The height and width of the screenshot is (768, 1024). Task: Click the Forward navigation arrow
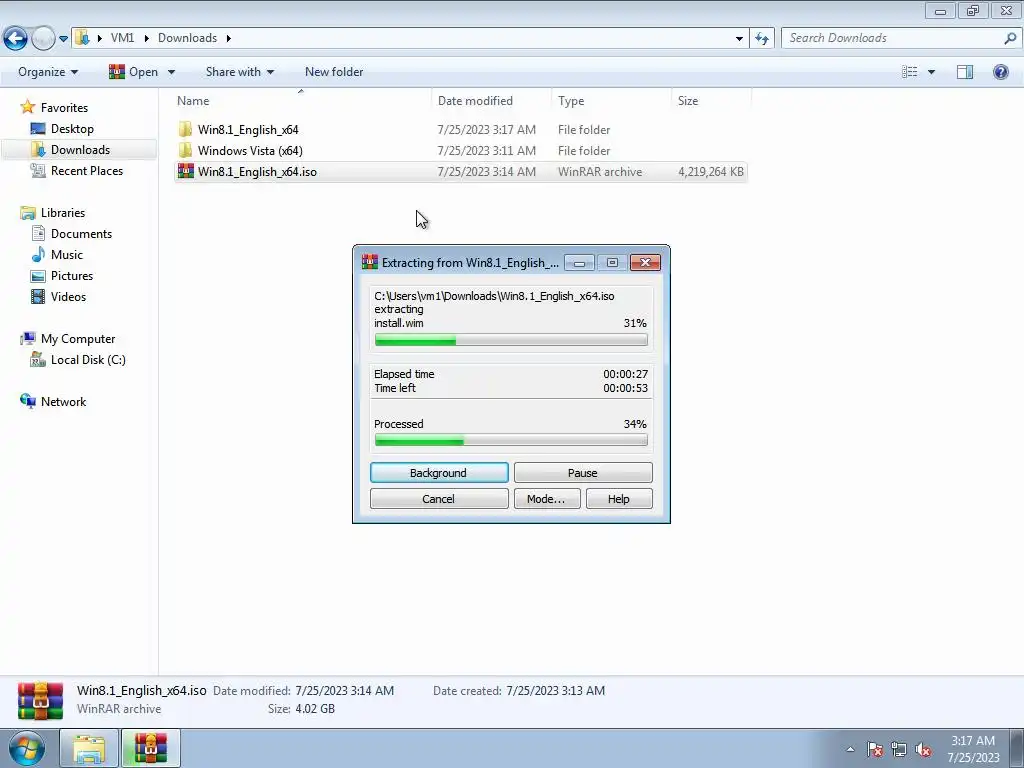(x=43, y=39)
